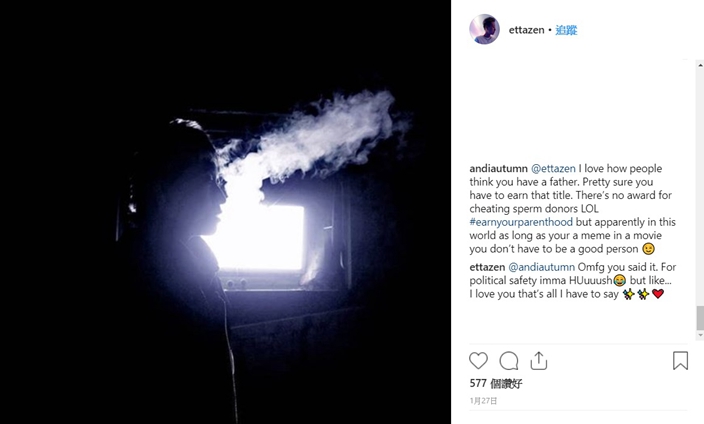Open comments with the speech bubble icon
This screenshot has height=424, width=704.
pyautogui.click(x=509, y=361)
